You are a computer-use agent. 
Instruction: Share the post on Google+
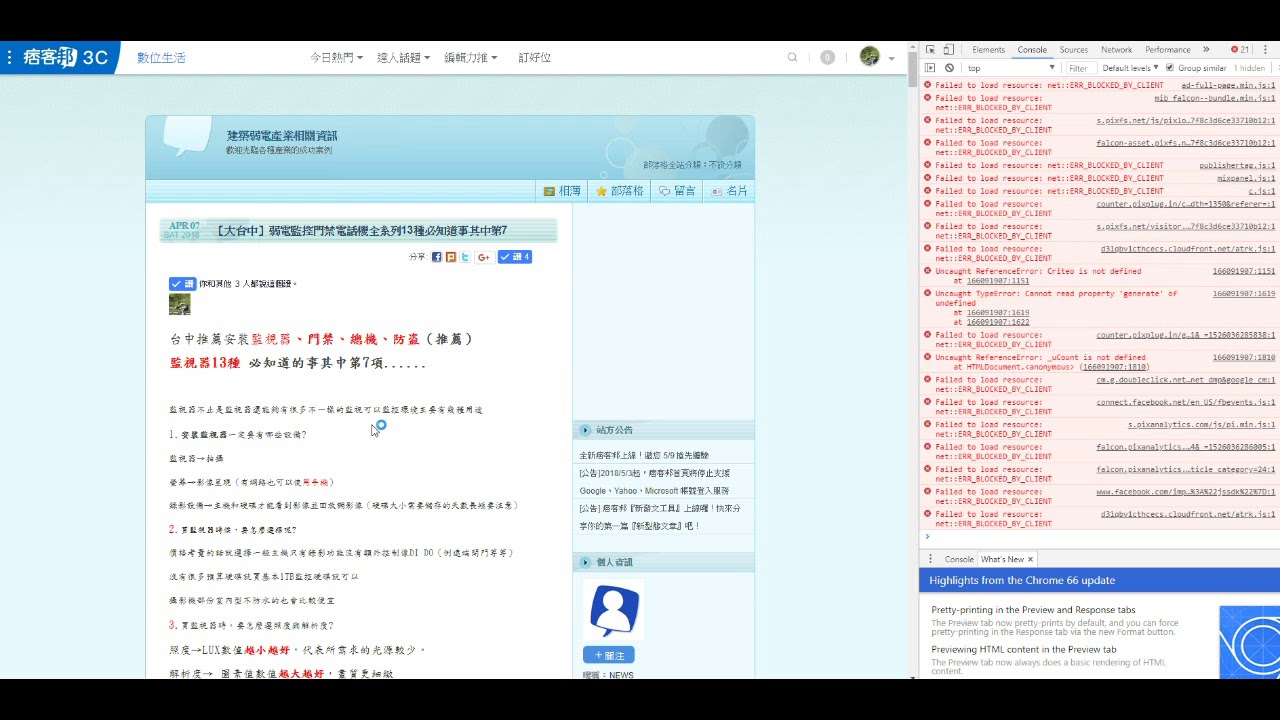click(x=484, y=257)
